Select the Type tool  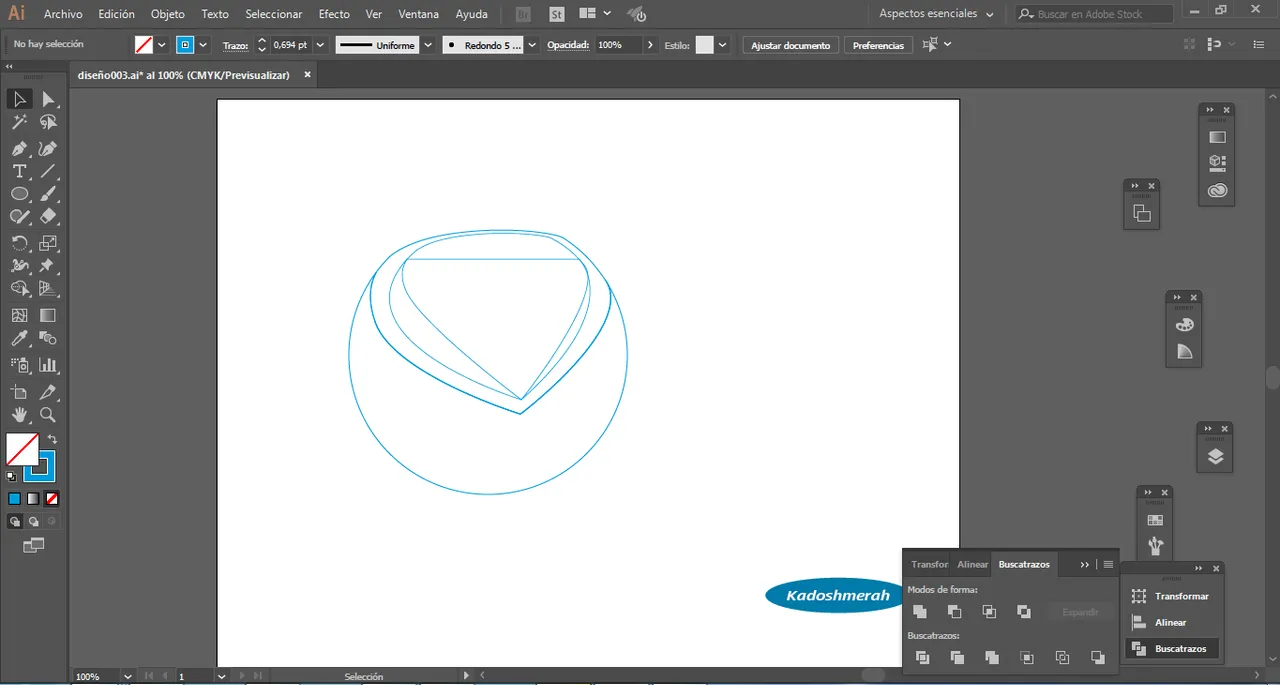[19, 171]
